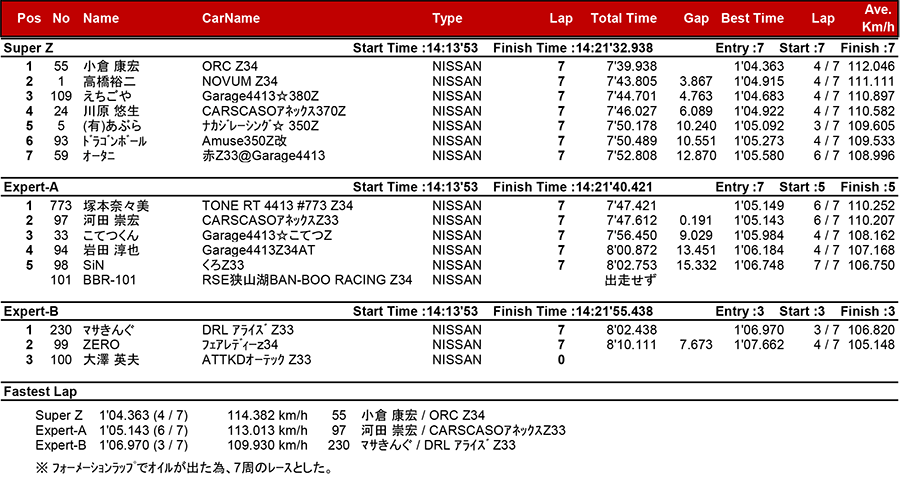This screenshot has height=477, width=900.
Task: Click best time '1'07.662'
Action: pyautogui.click(x=759, y=345)
